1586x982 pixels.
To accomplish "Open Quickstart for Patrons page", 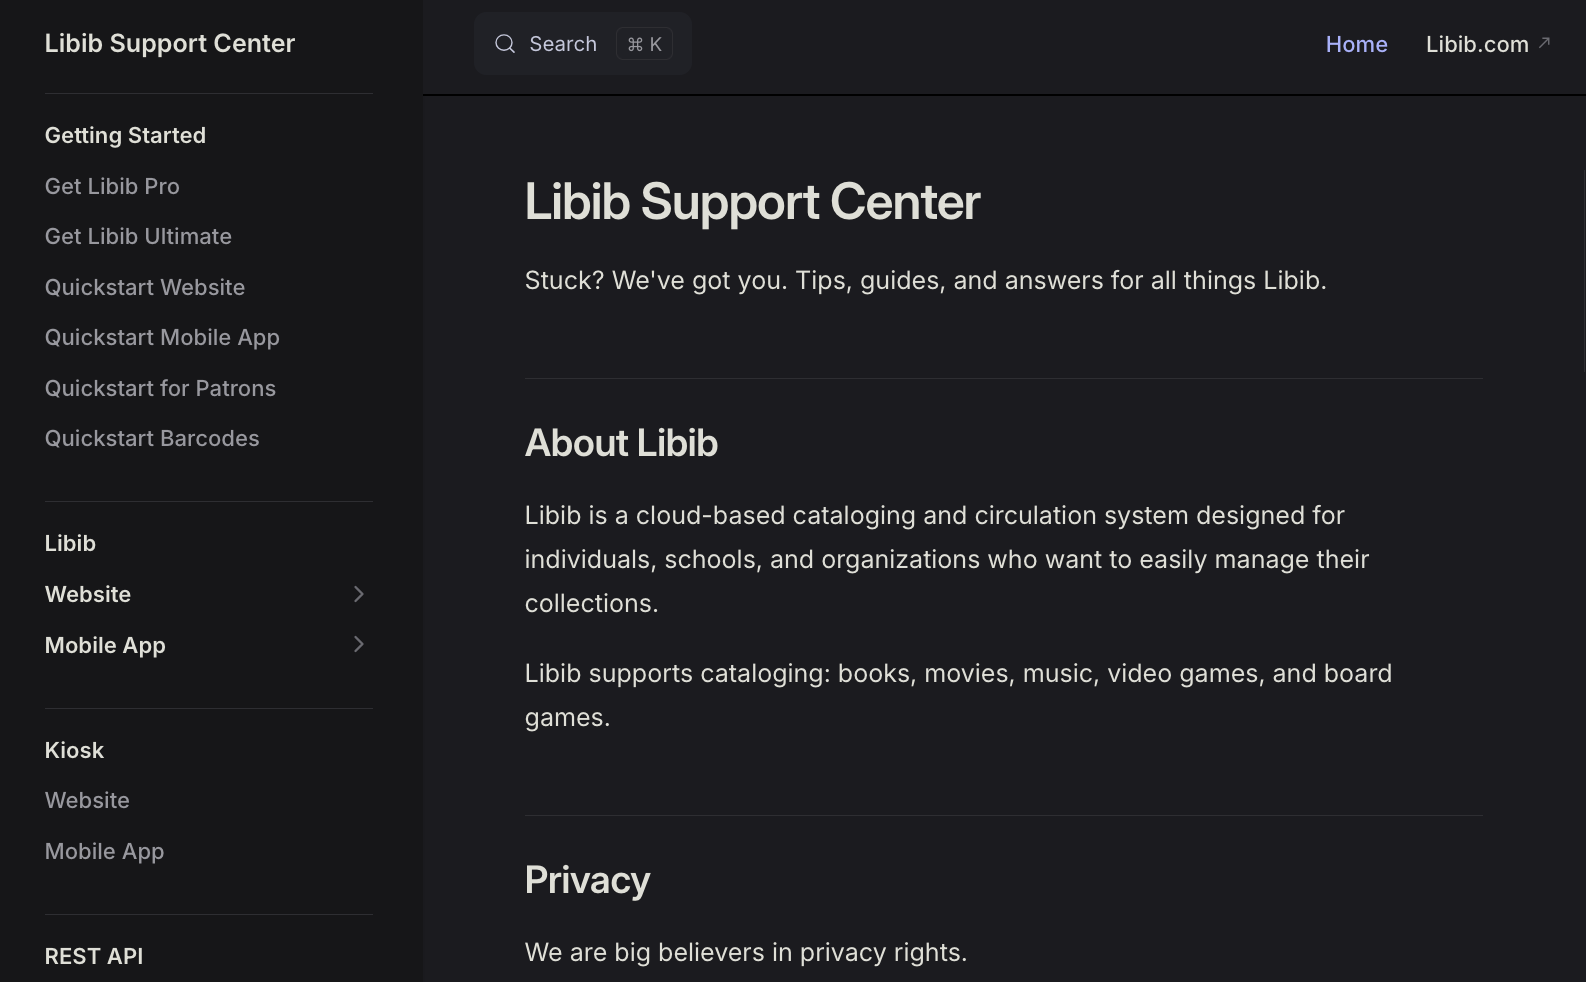I will point(160,388).
